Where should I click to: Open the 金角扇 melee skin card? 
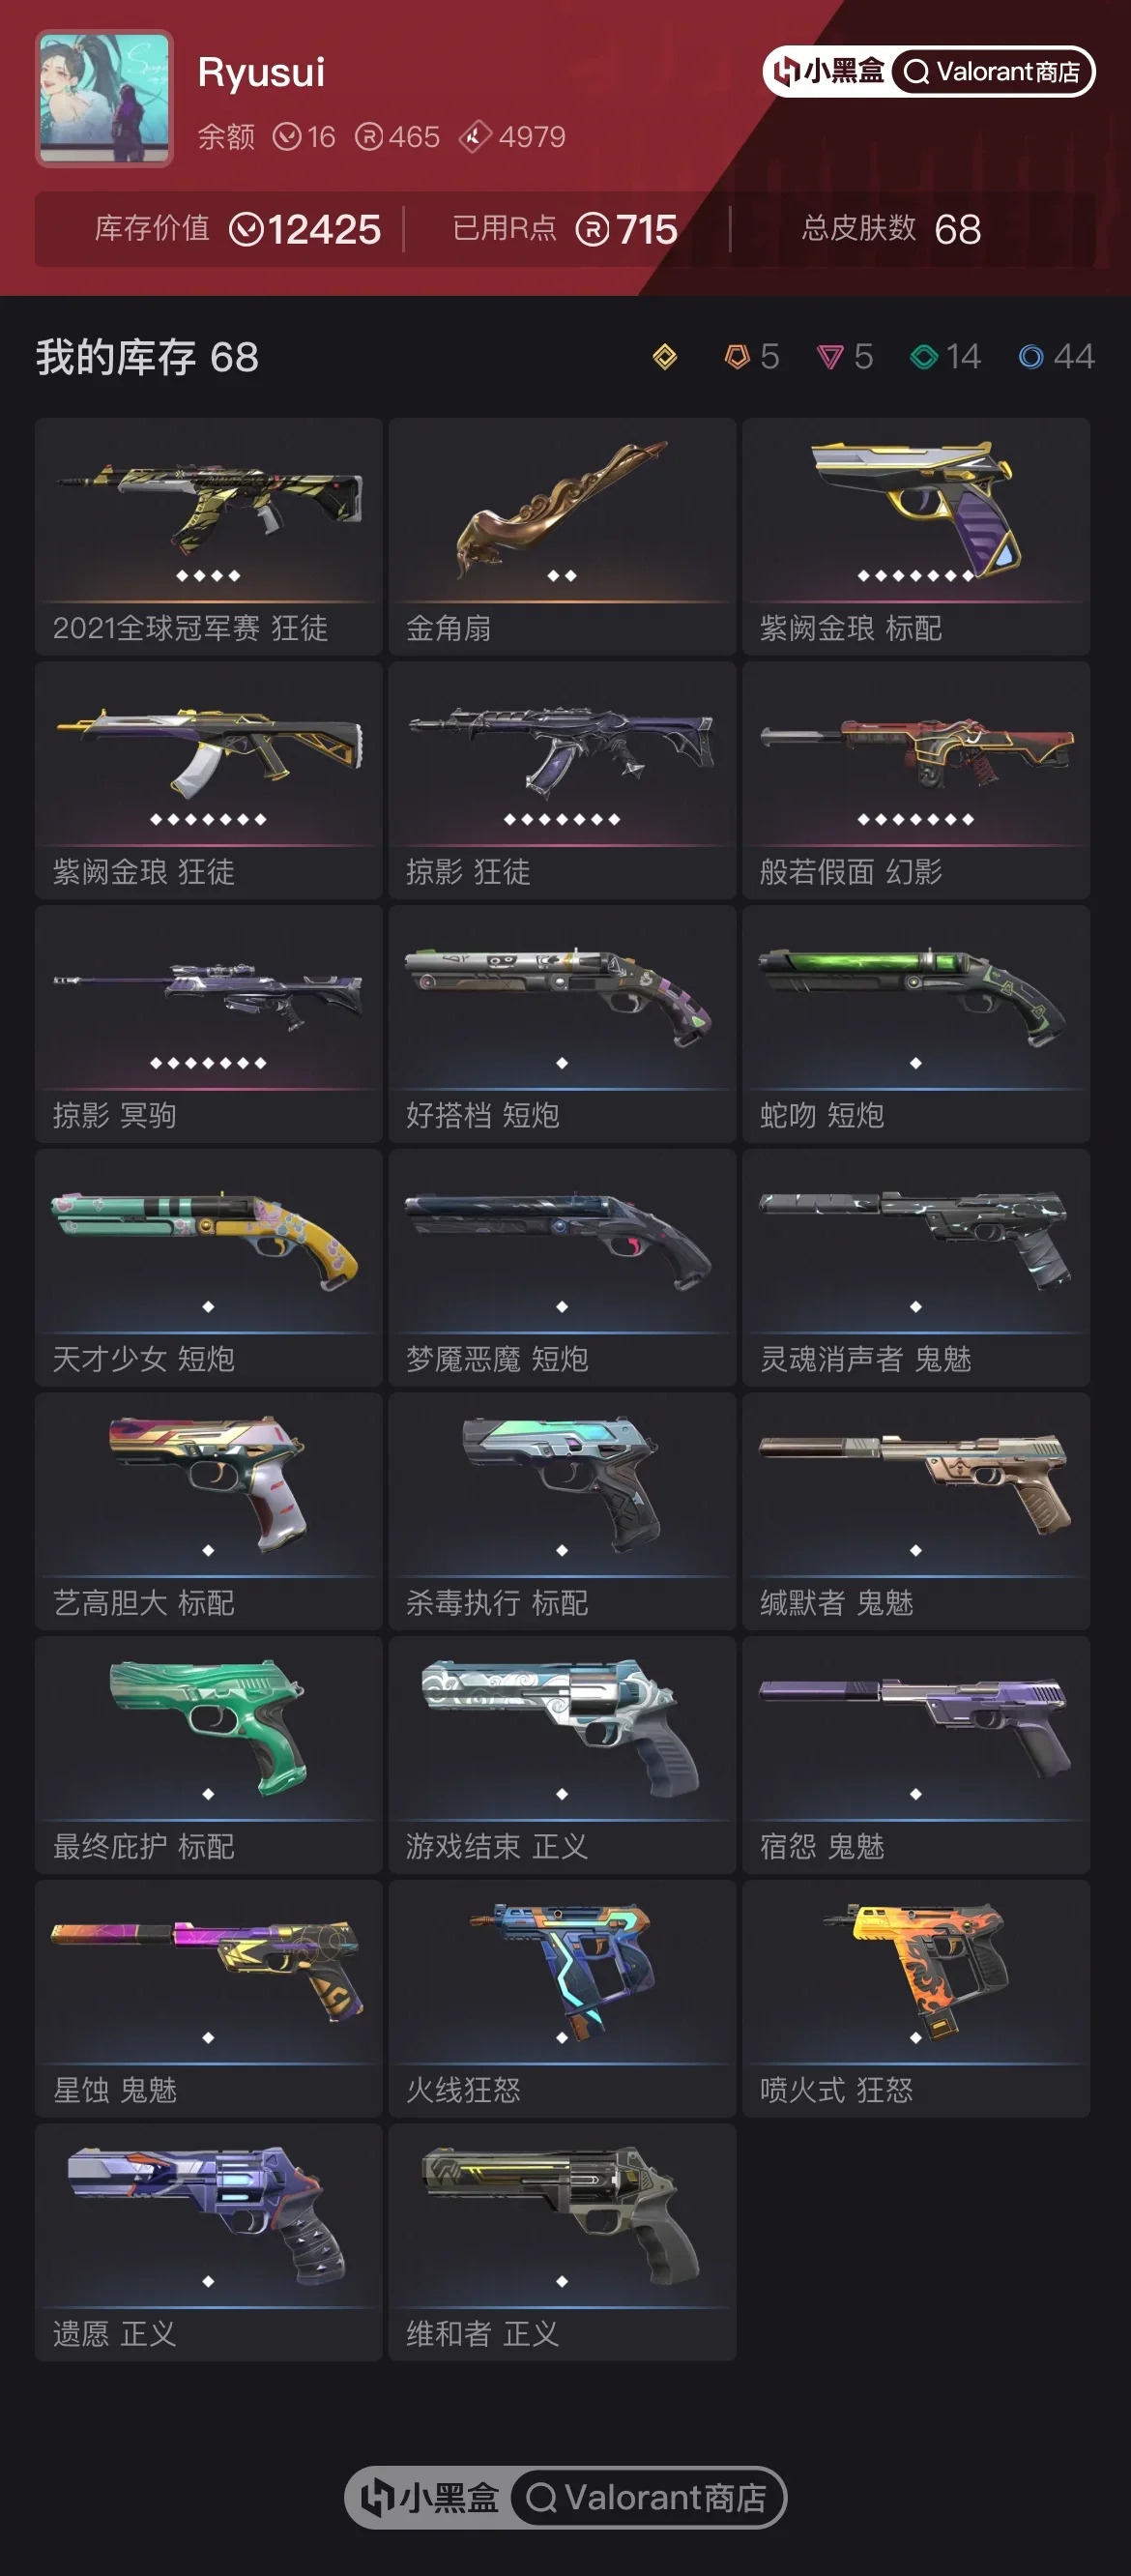562,536
